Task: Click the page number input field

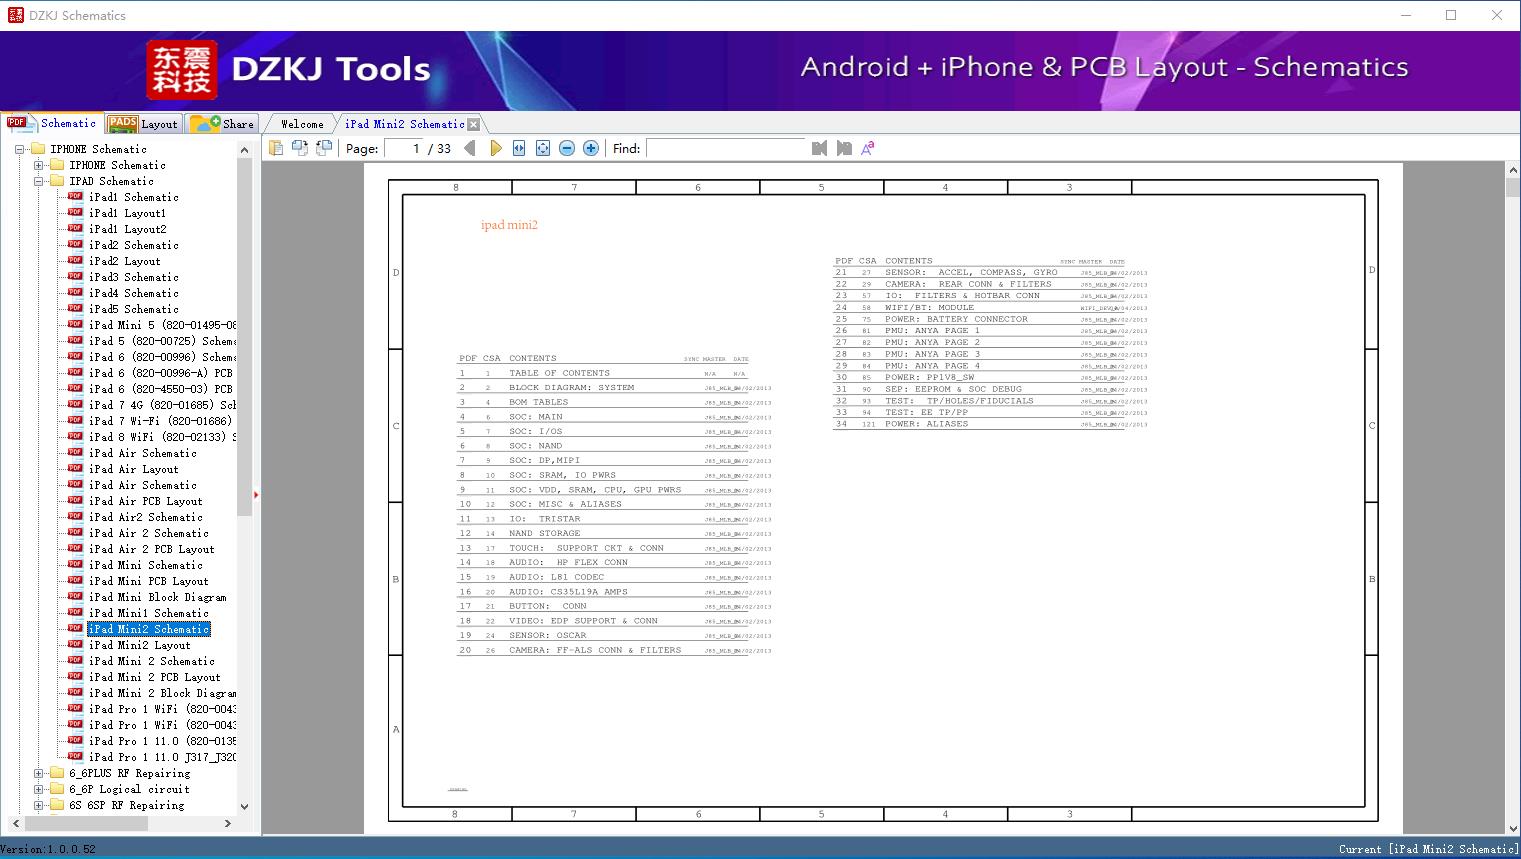Action: pos(403,148)
